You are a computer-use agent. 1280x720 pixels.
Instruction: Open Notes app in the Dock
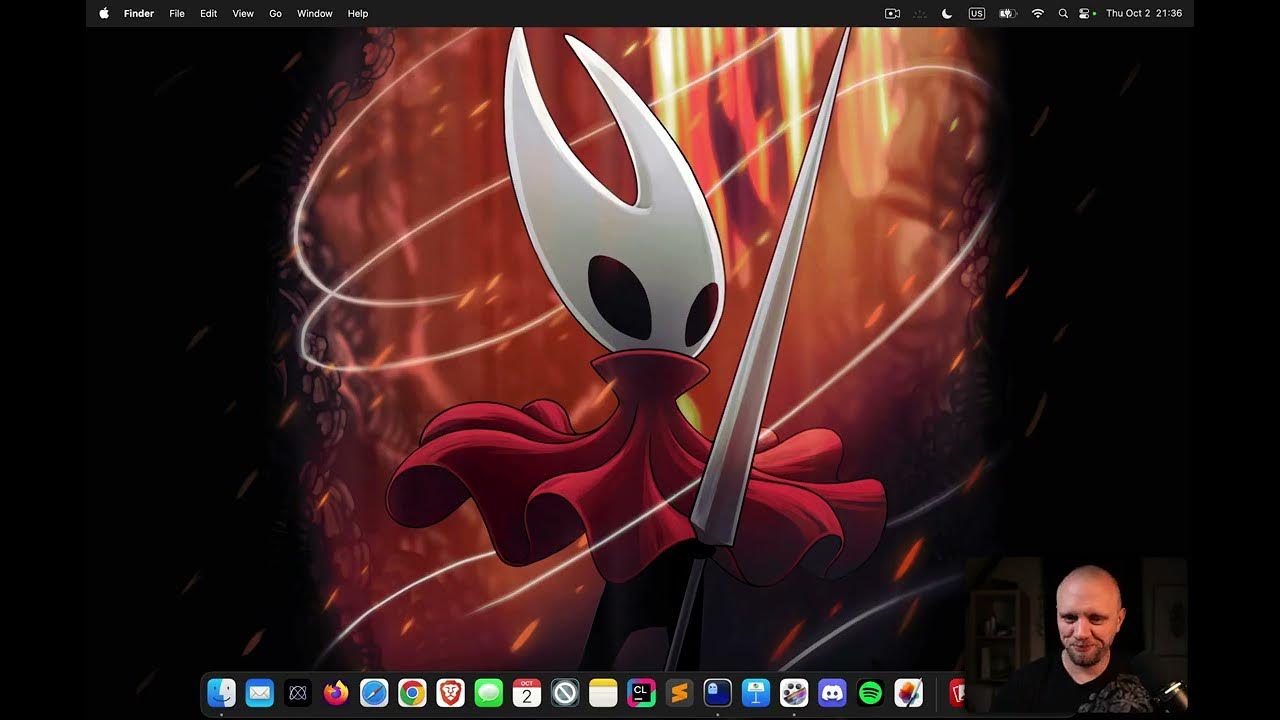coord(603,692)
